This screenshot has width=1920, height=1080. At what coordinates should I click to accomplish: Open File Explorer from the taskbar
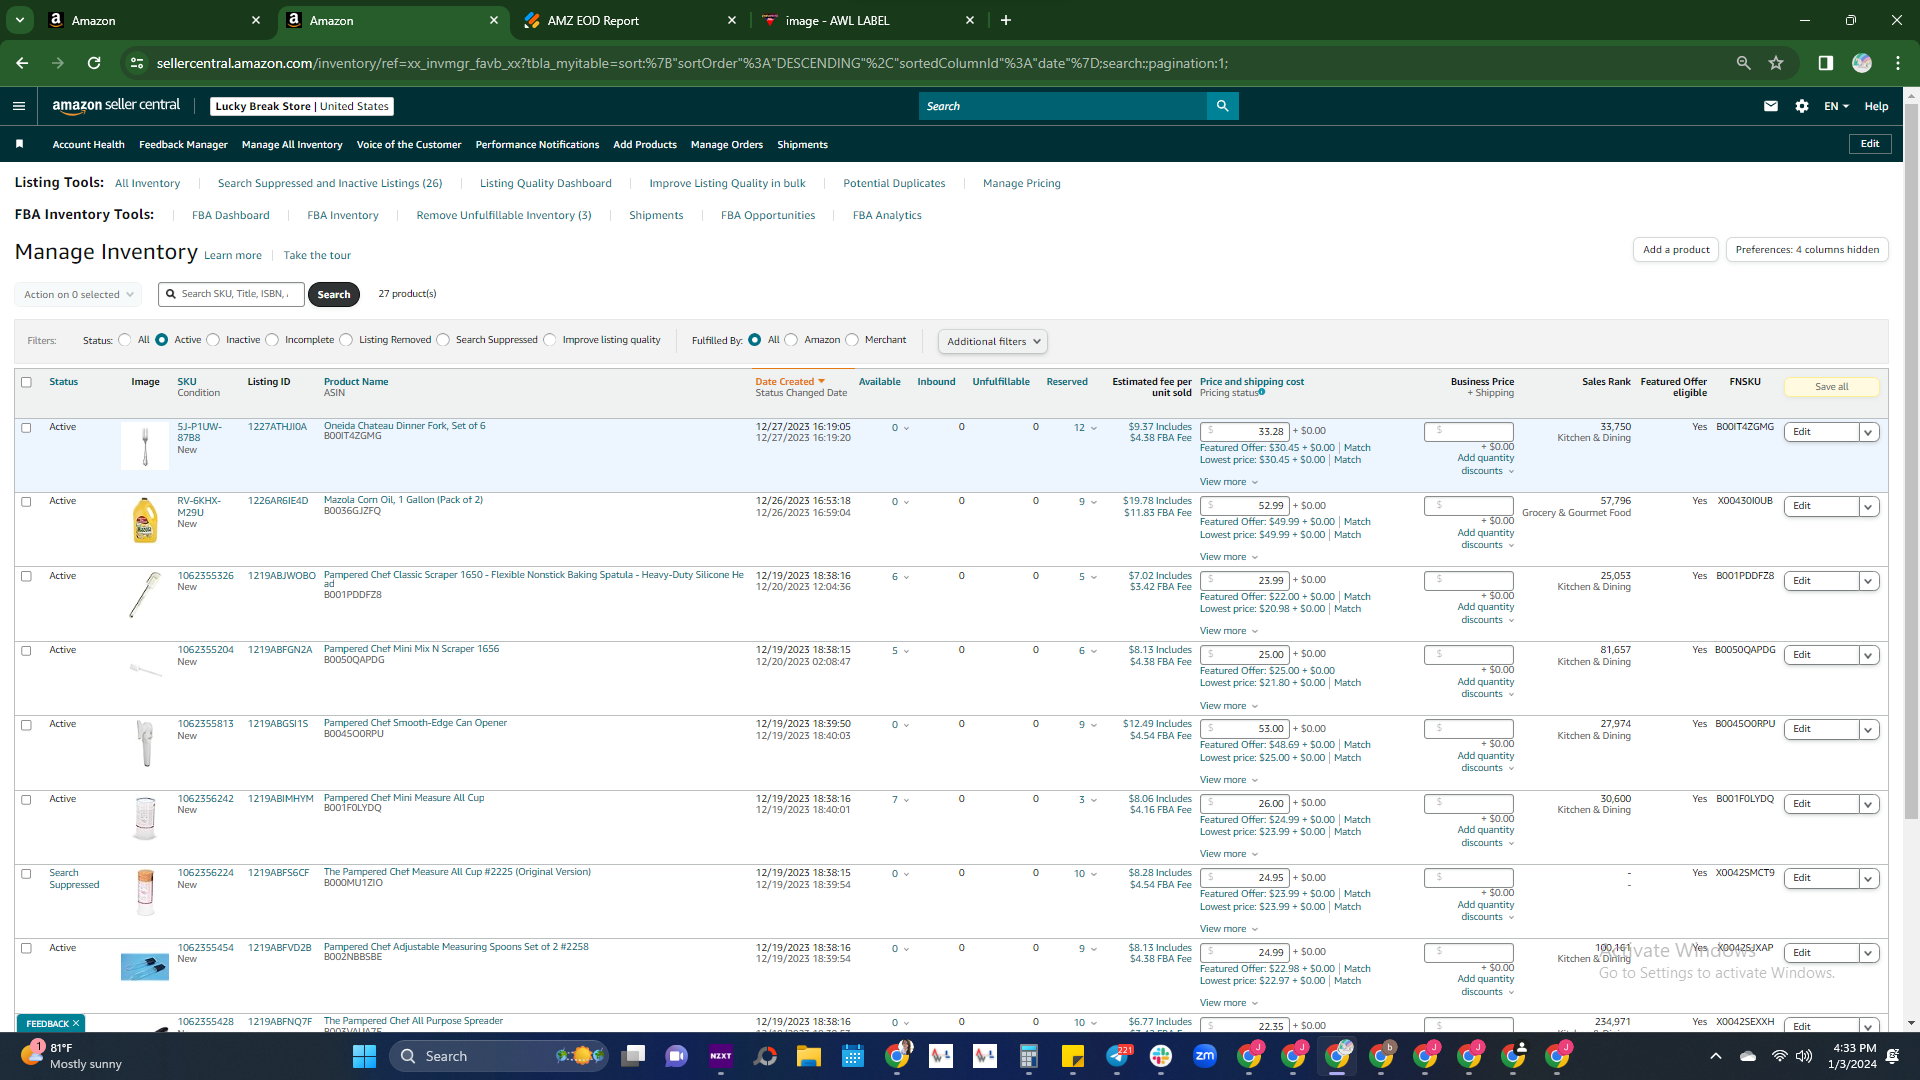pyautogui.click(x=809, y=1056)
